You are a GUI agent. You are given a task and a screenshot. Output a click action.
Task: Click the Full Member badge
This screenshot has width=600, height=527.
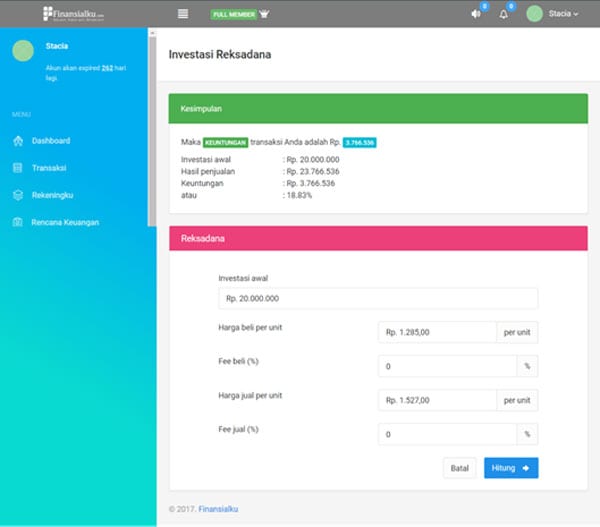coord(232,14)
